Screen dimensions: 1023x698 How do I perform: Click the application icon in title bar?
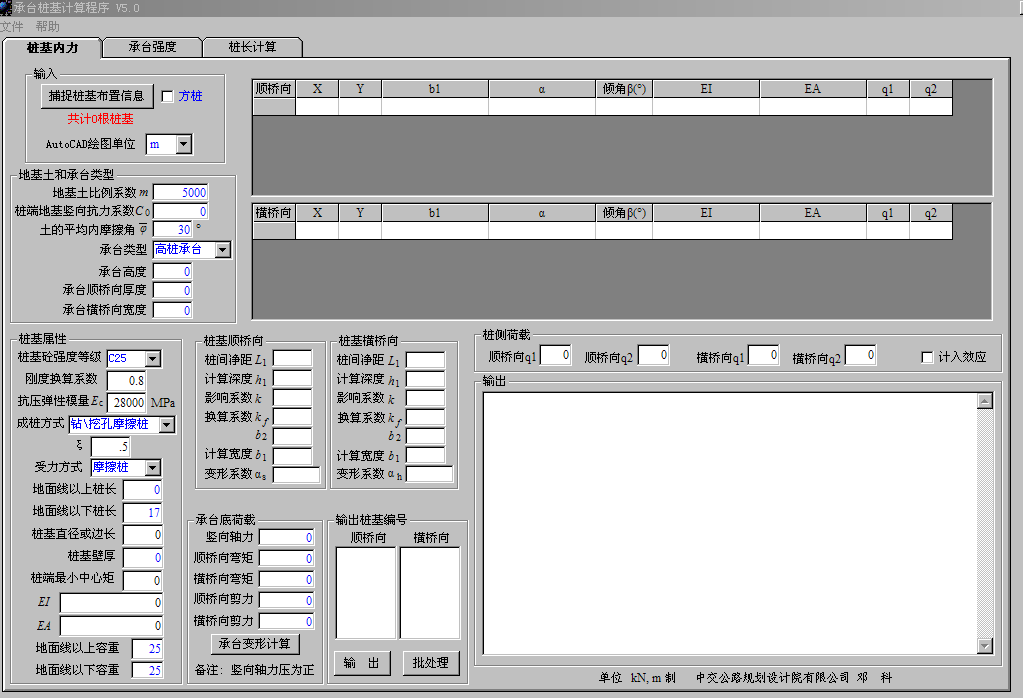click(x=6, y=8)
